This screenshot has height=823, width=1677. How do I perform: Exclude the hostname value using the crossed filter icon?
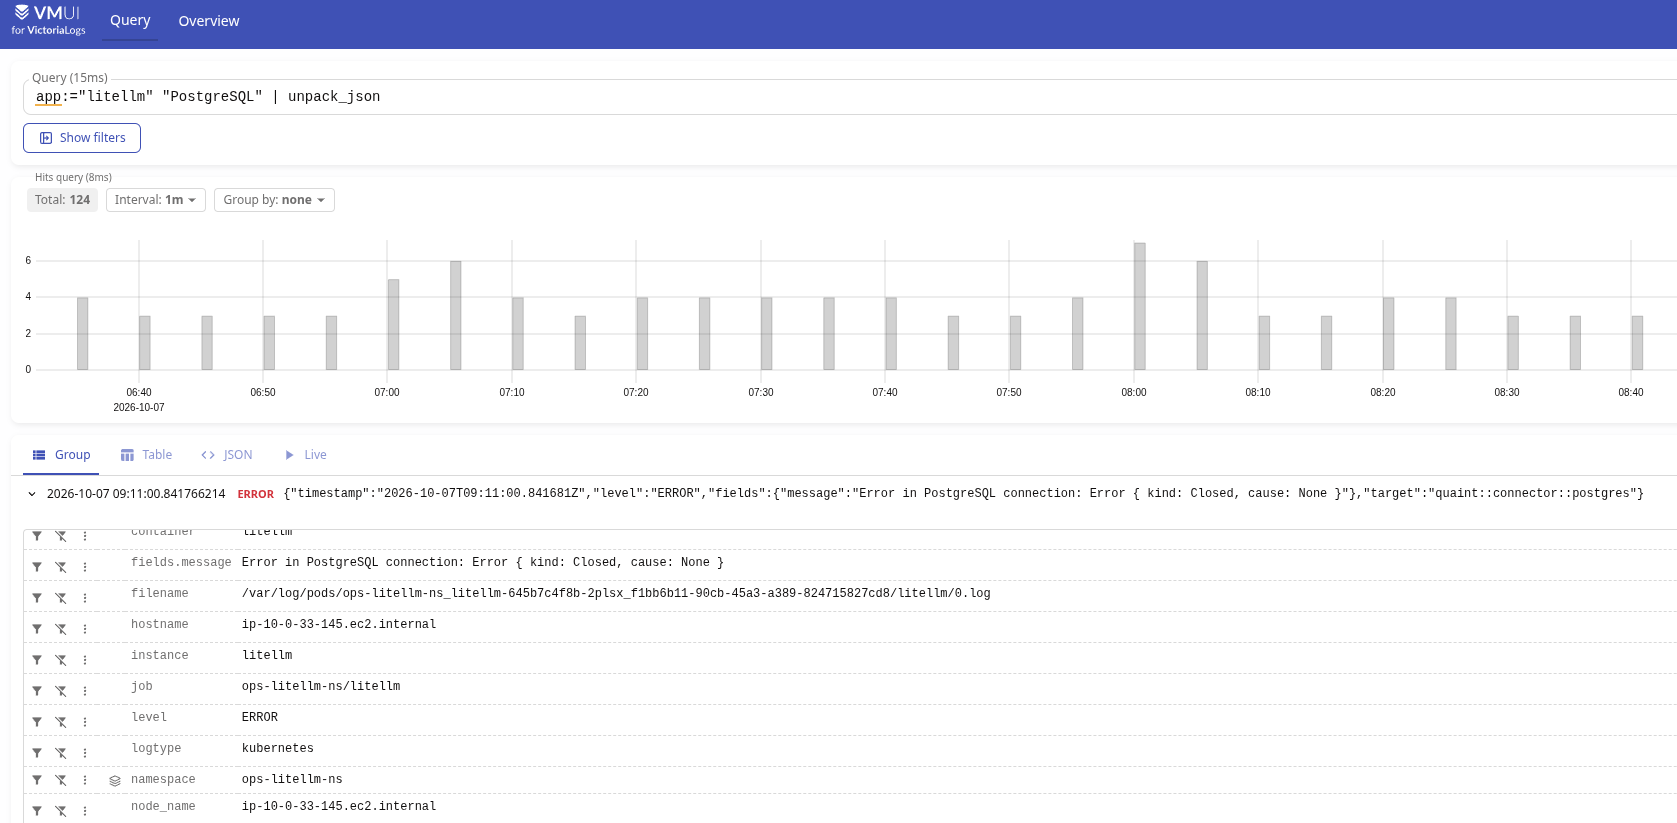pos(61,629)
